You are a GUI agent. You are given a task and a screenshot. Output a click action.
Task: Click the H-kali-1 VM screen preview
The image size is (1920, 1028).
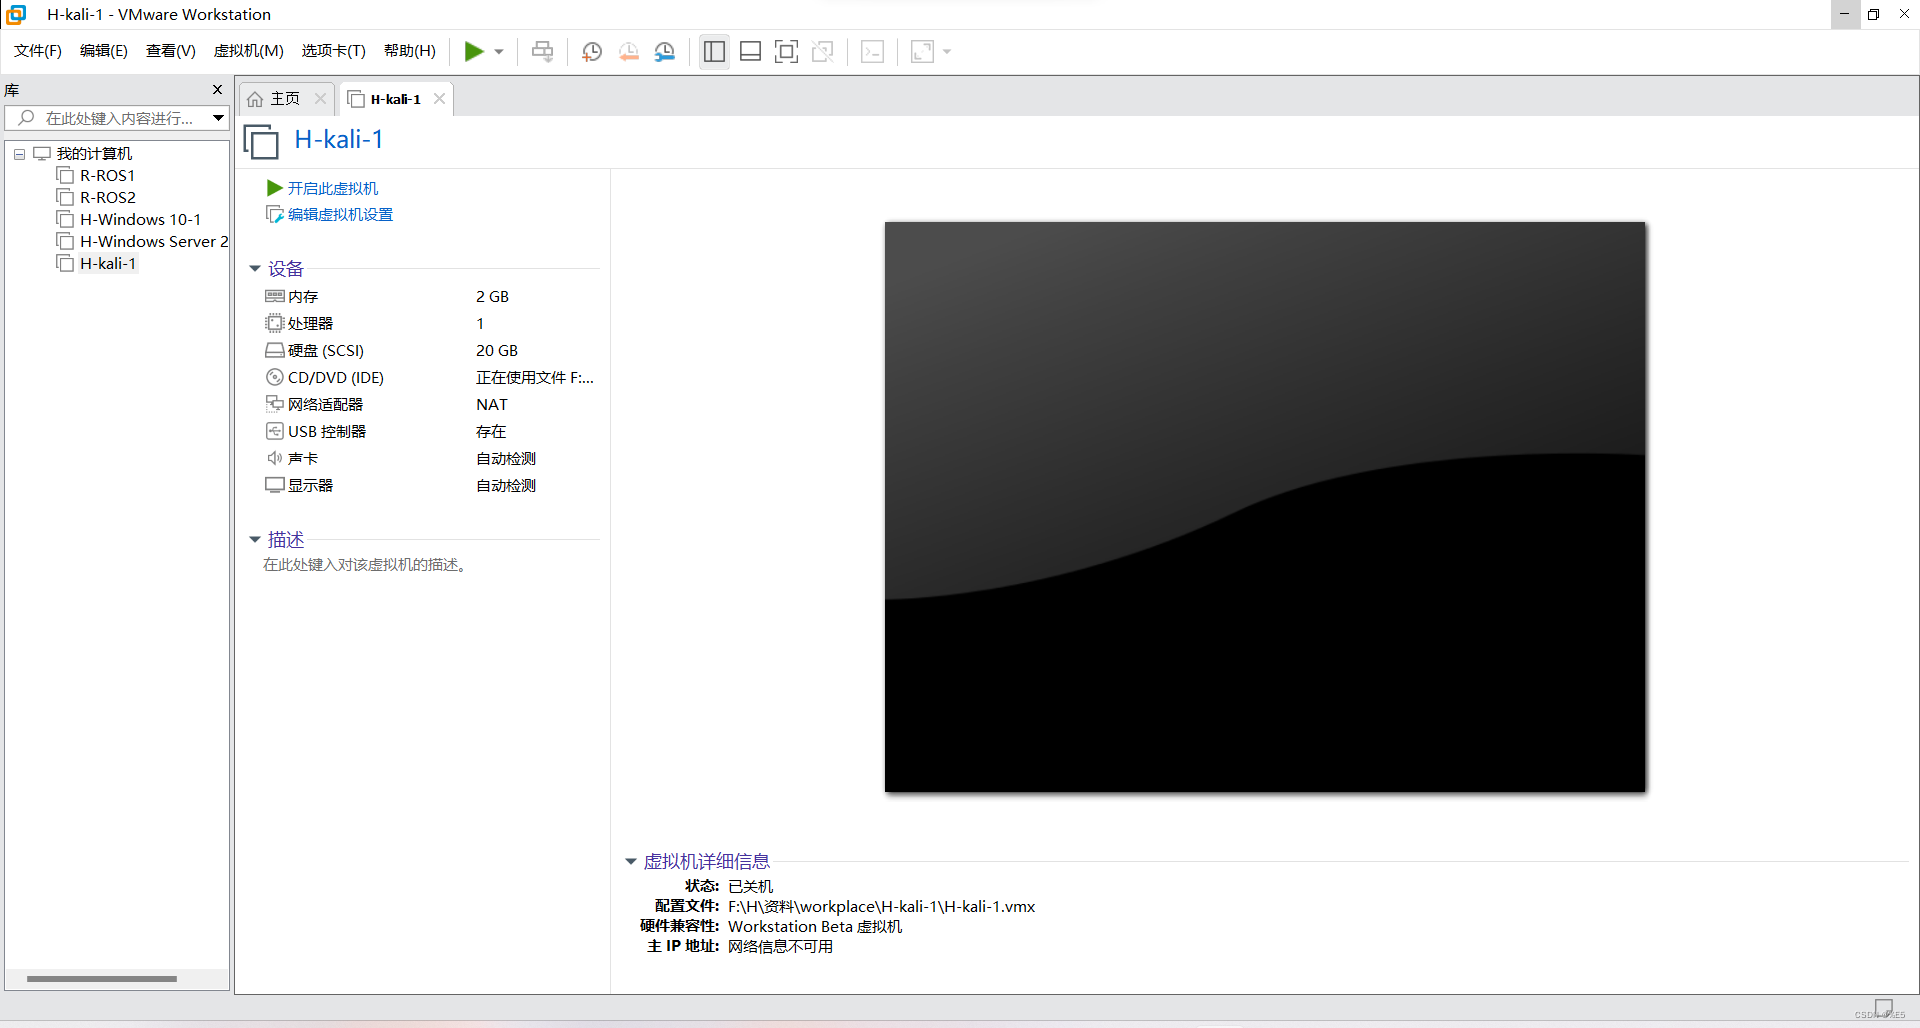pyautogui.click(x=1265, y=507)
